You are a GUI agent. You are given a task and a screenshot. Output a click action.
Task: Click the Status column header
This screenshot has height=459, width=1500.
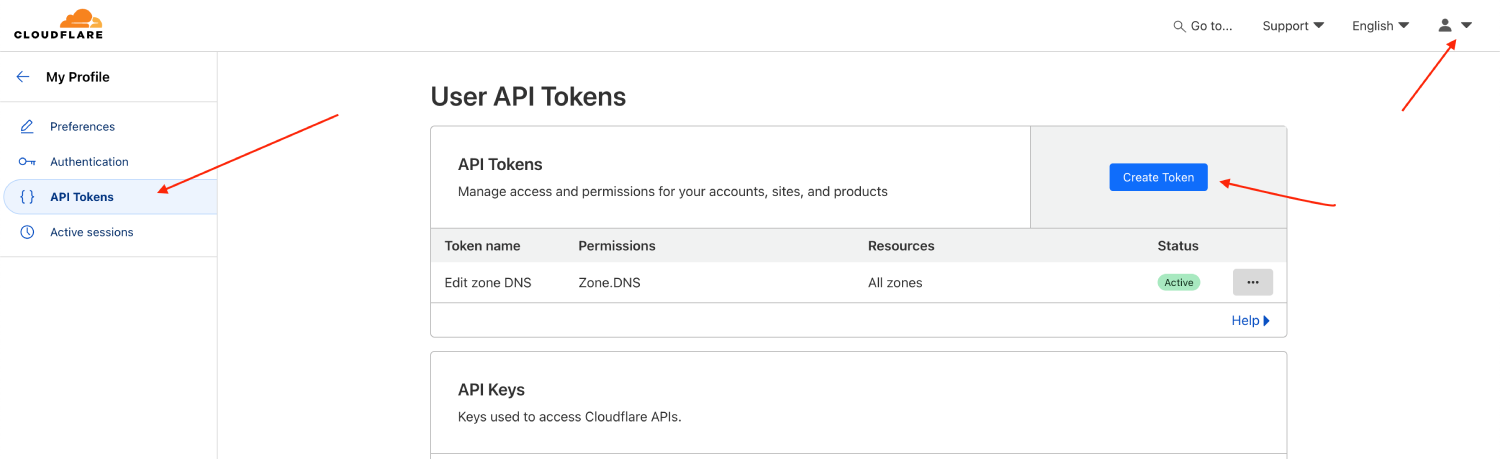click(x=1178, y=246)
